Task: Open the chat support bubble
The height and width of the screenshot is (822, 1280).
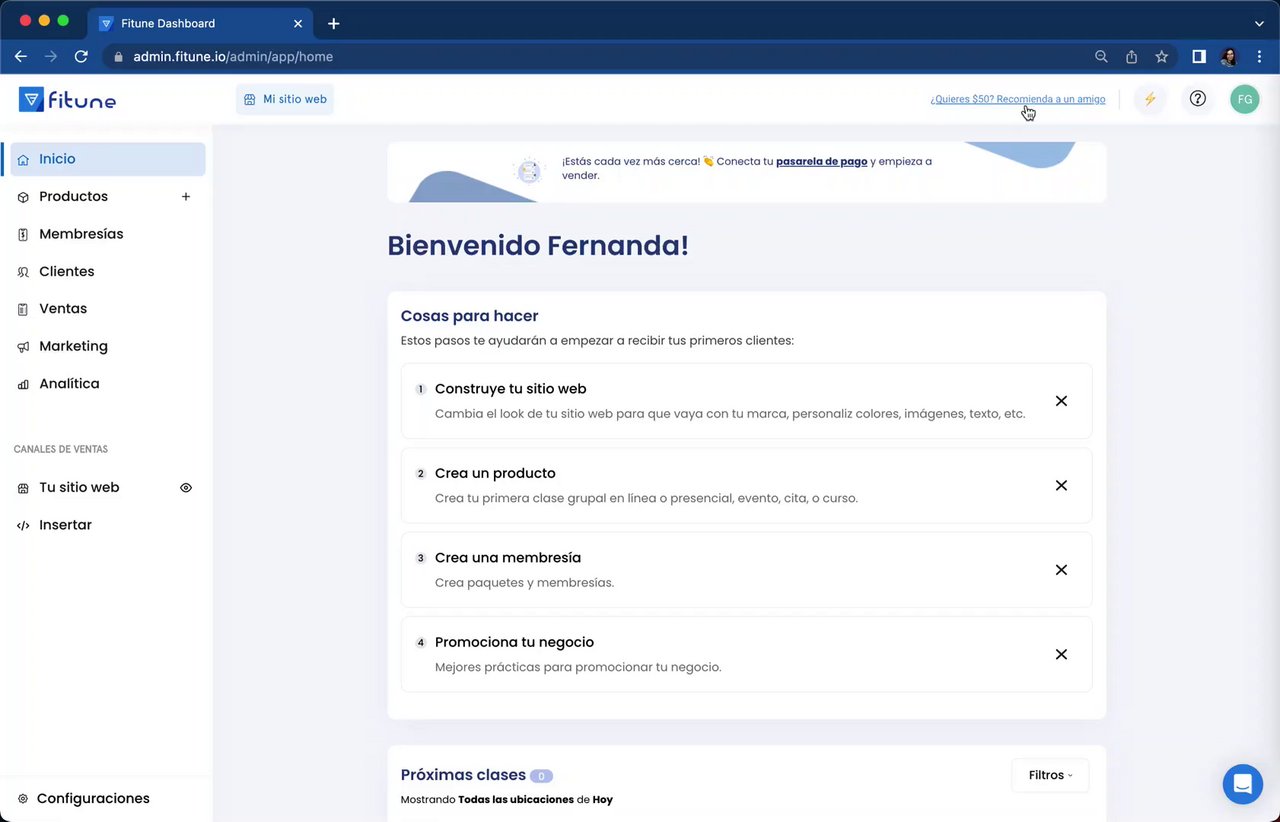Action: pyautogui.click(x=1242, y=784)
